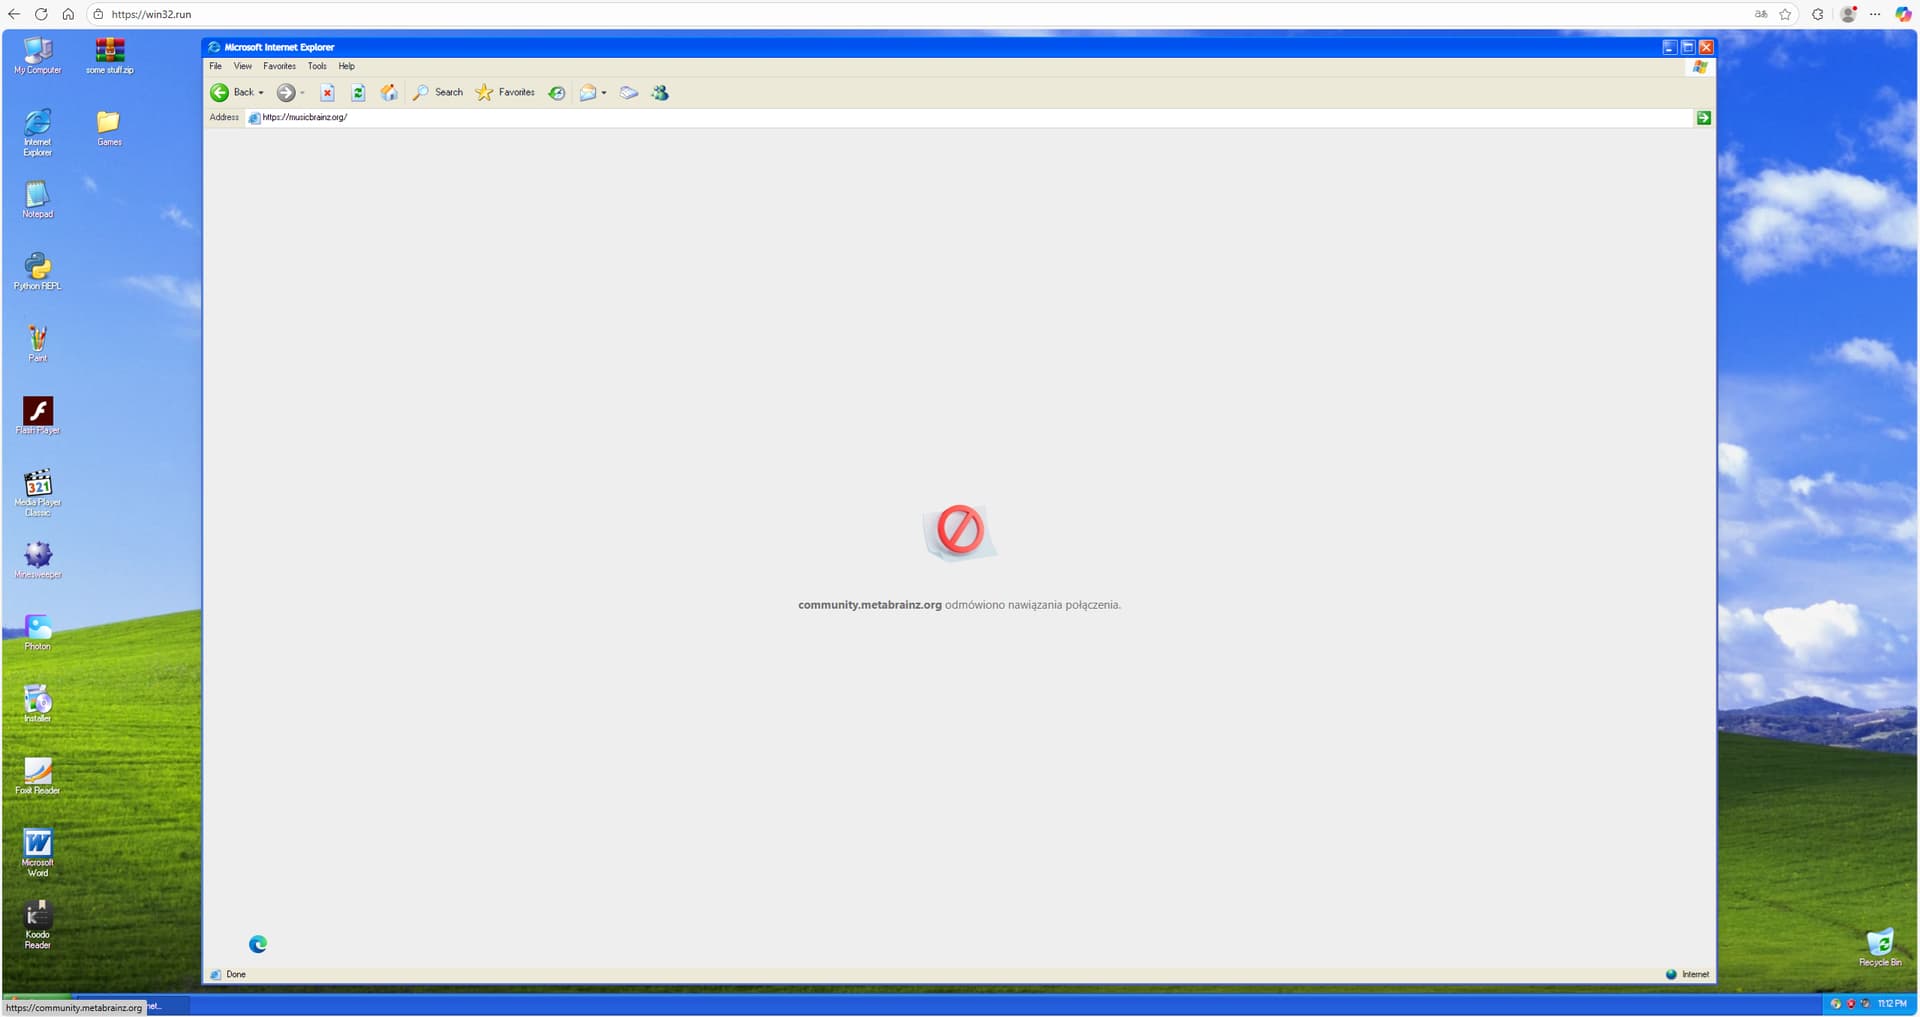
Task: Select the Installer desktop icon
Action: pyautogui.click(x=38, y=704)
